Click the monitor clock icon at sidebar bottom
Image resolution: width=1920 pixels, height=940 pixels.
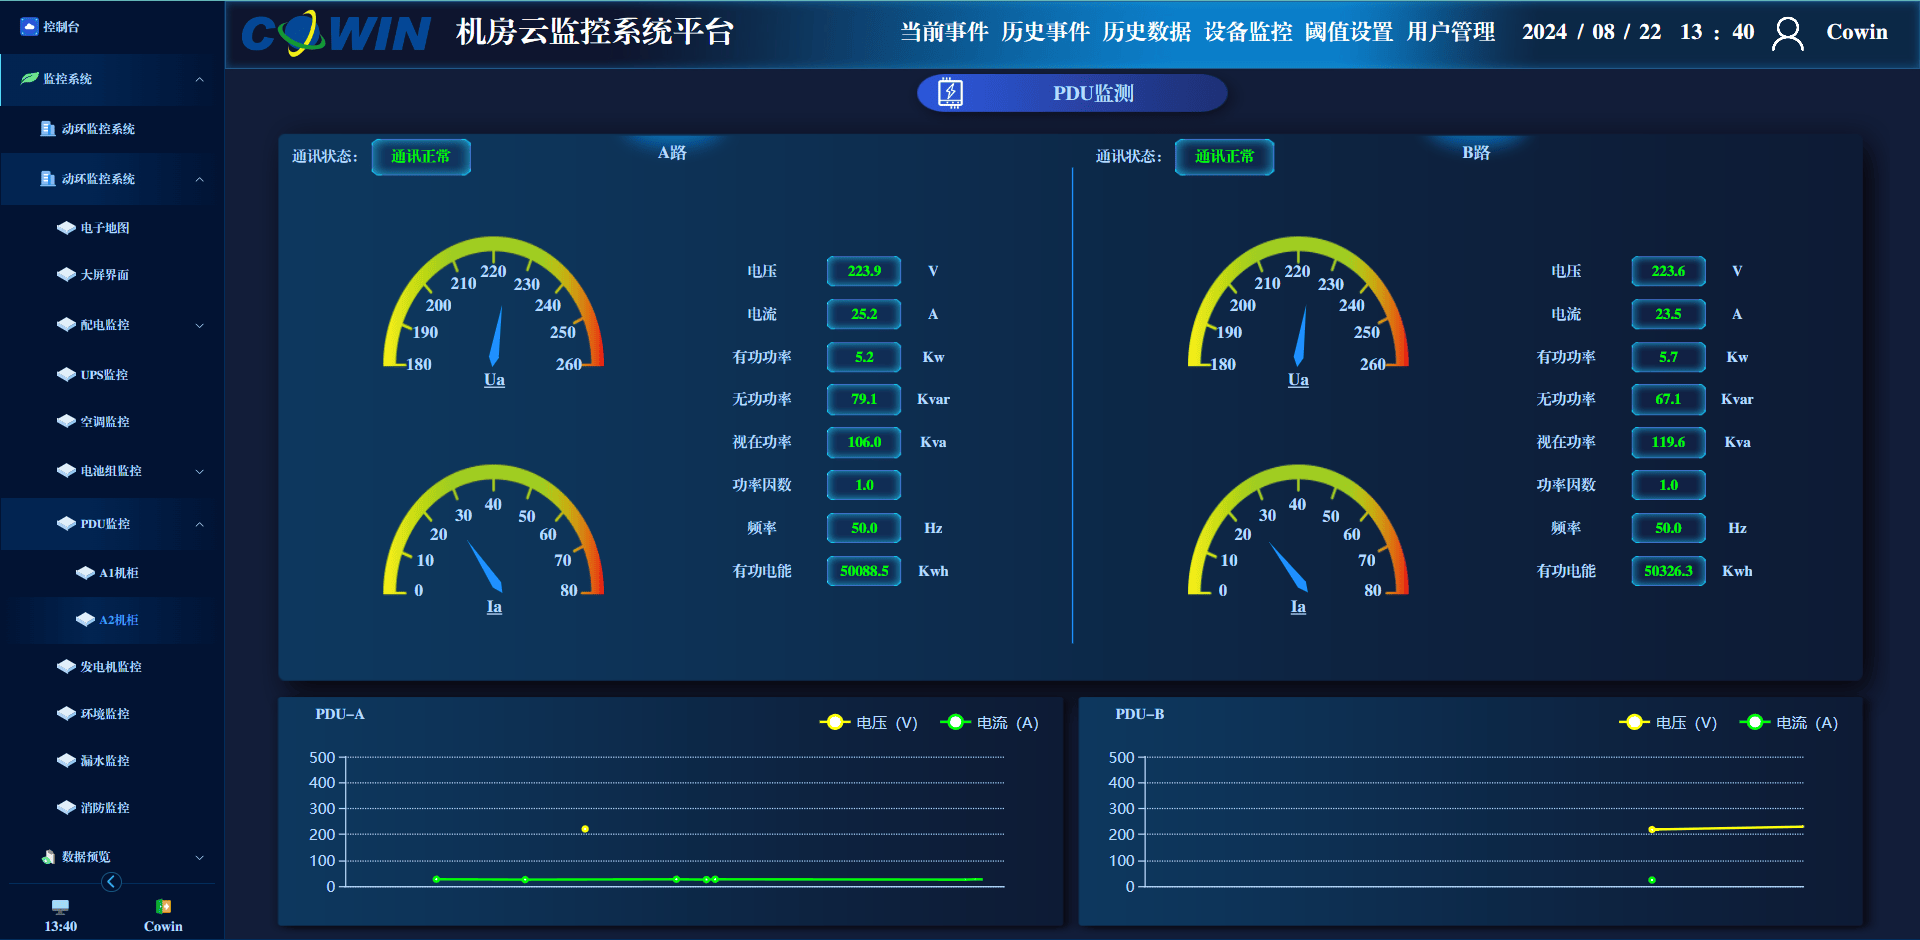click(60, 907)
